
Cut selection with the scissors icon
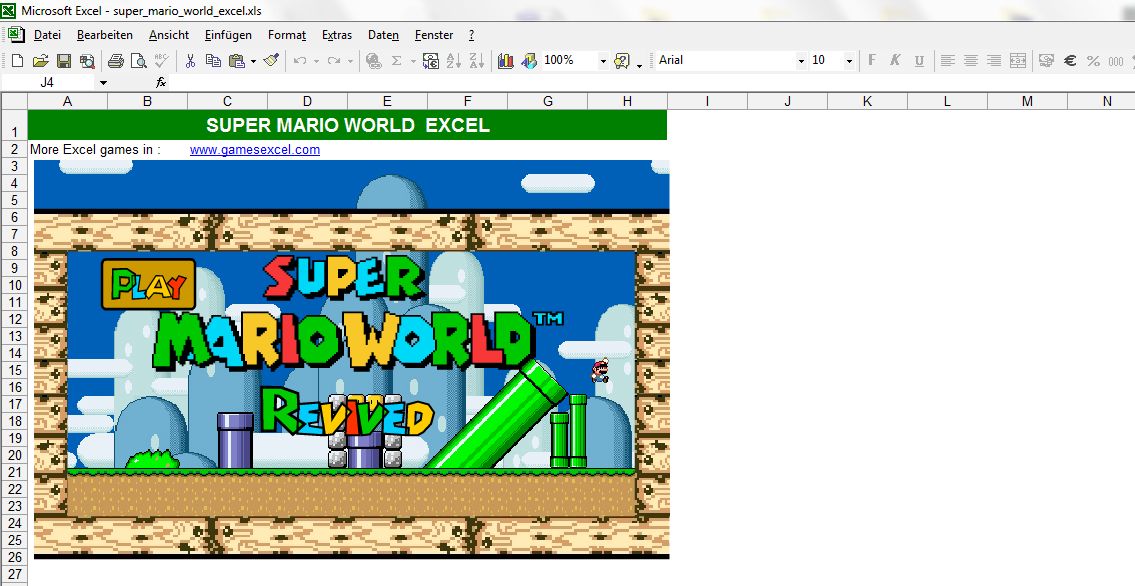coord(190,61)
